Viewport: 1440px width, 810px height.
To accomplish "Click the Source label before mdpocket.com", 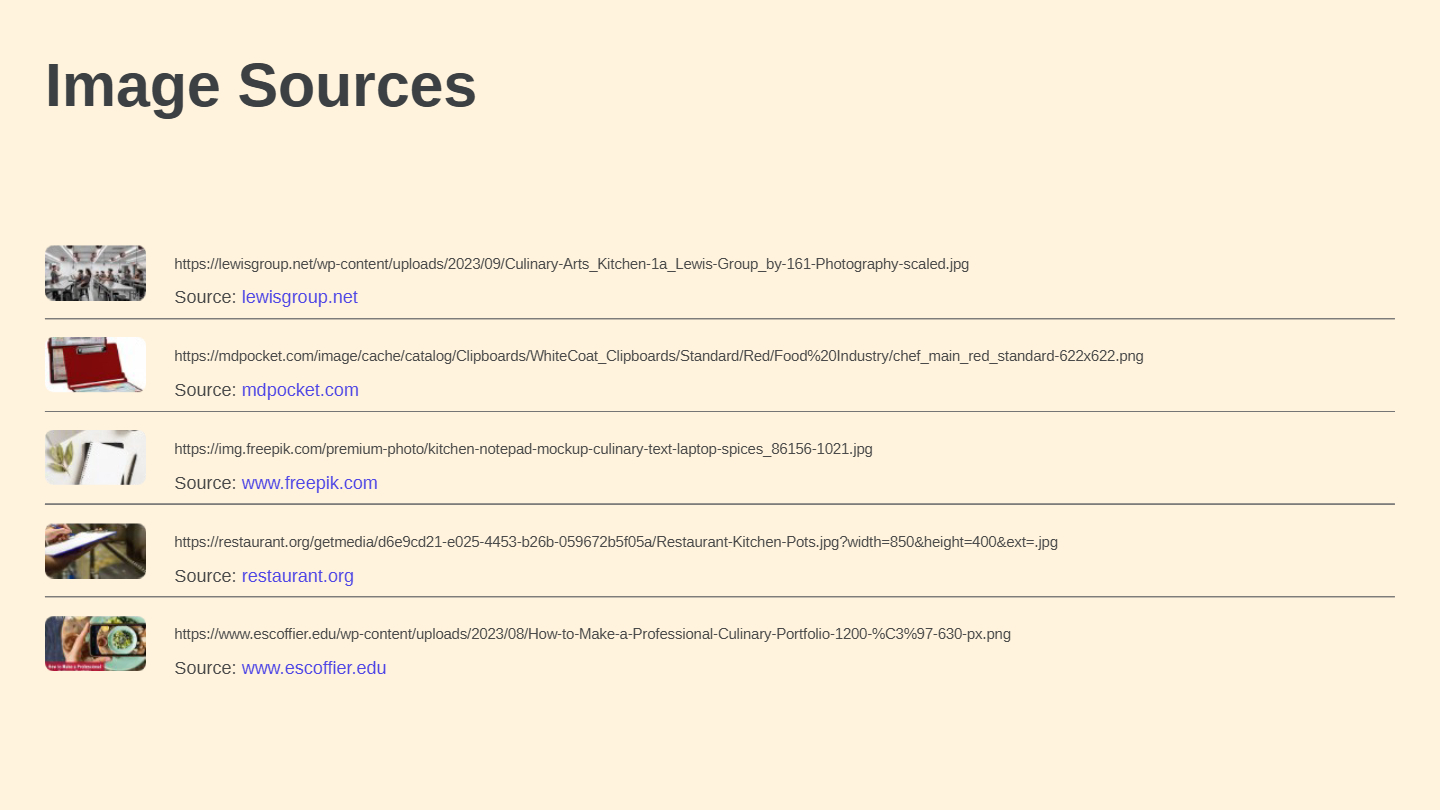I will coord(205,390).
